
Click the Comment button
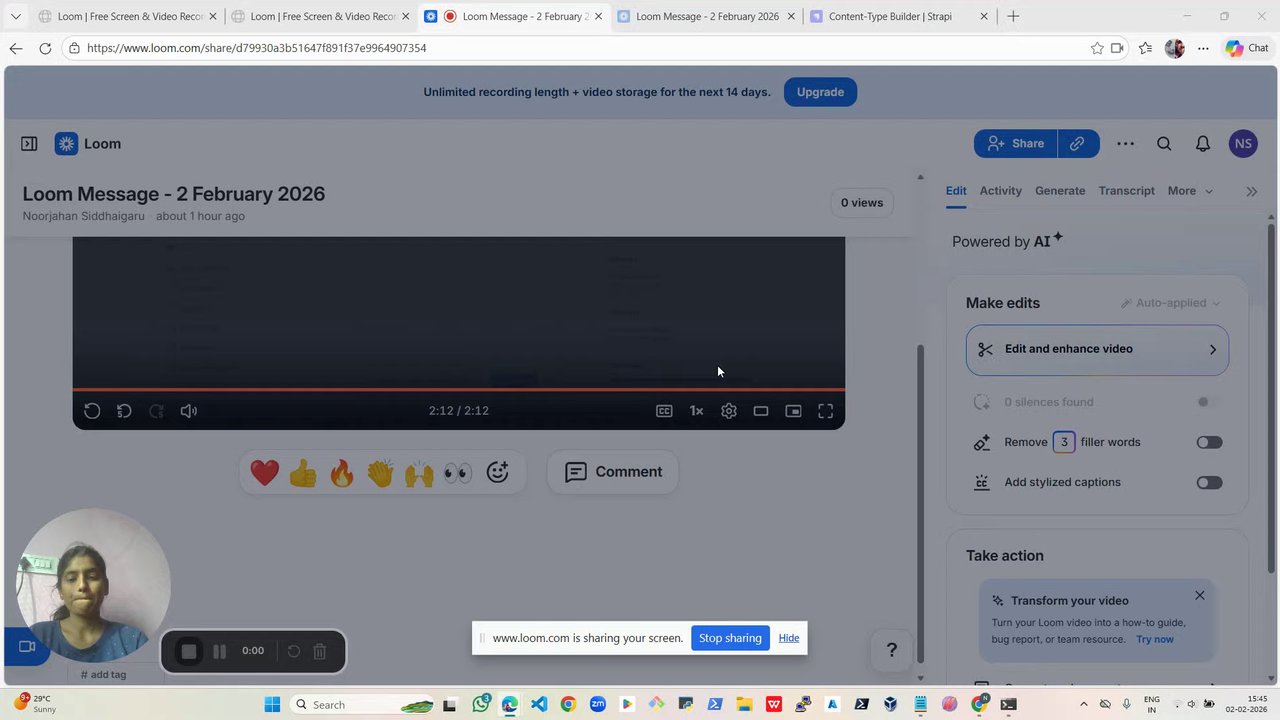(x=613, y=472)
